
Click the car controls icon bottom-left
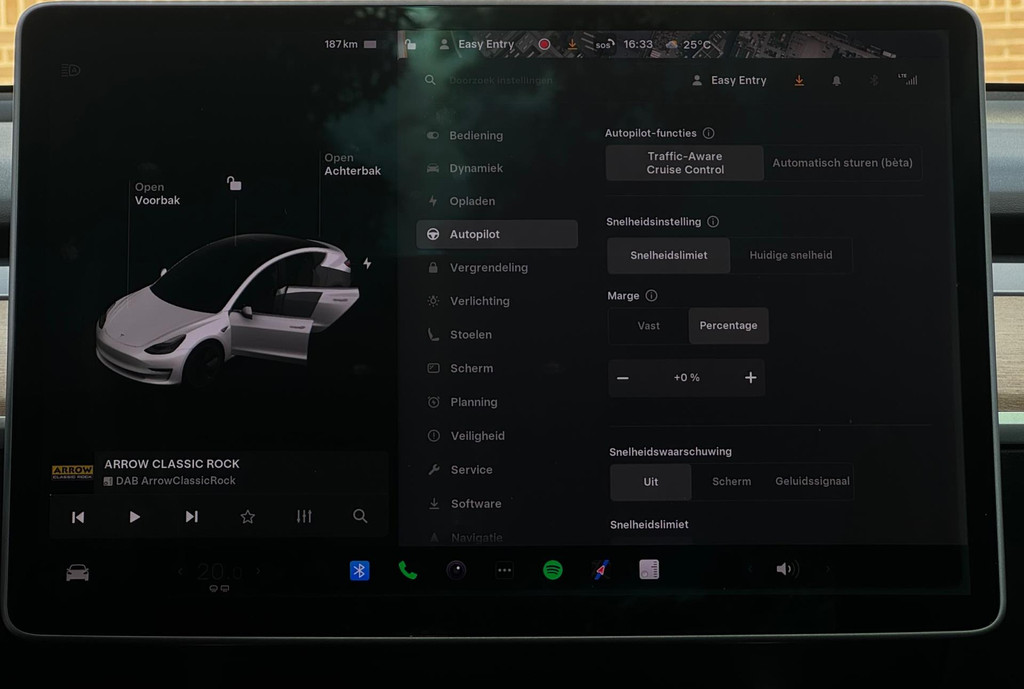[x=77, y=572]
